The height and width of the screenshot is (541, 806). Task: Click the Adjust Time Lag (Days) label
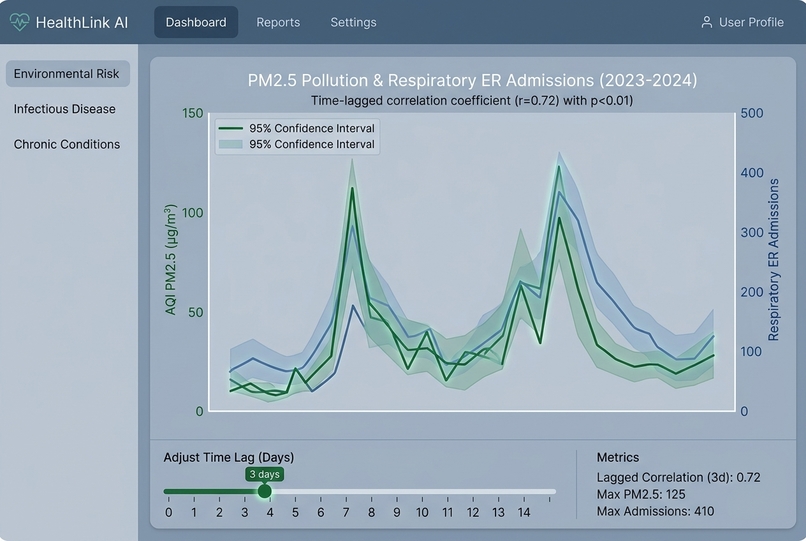(x=229, y=457)
